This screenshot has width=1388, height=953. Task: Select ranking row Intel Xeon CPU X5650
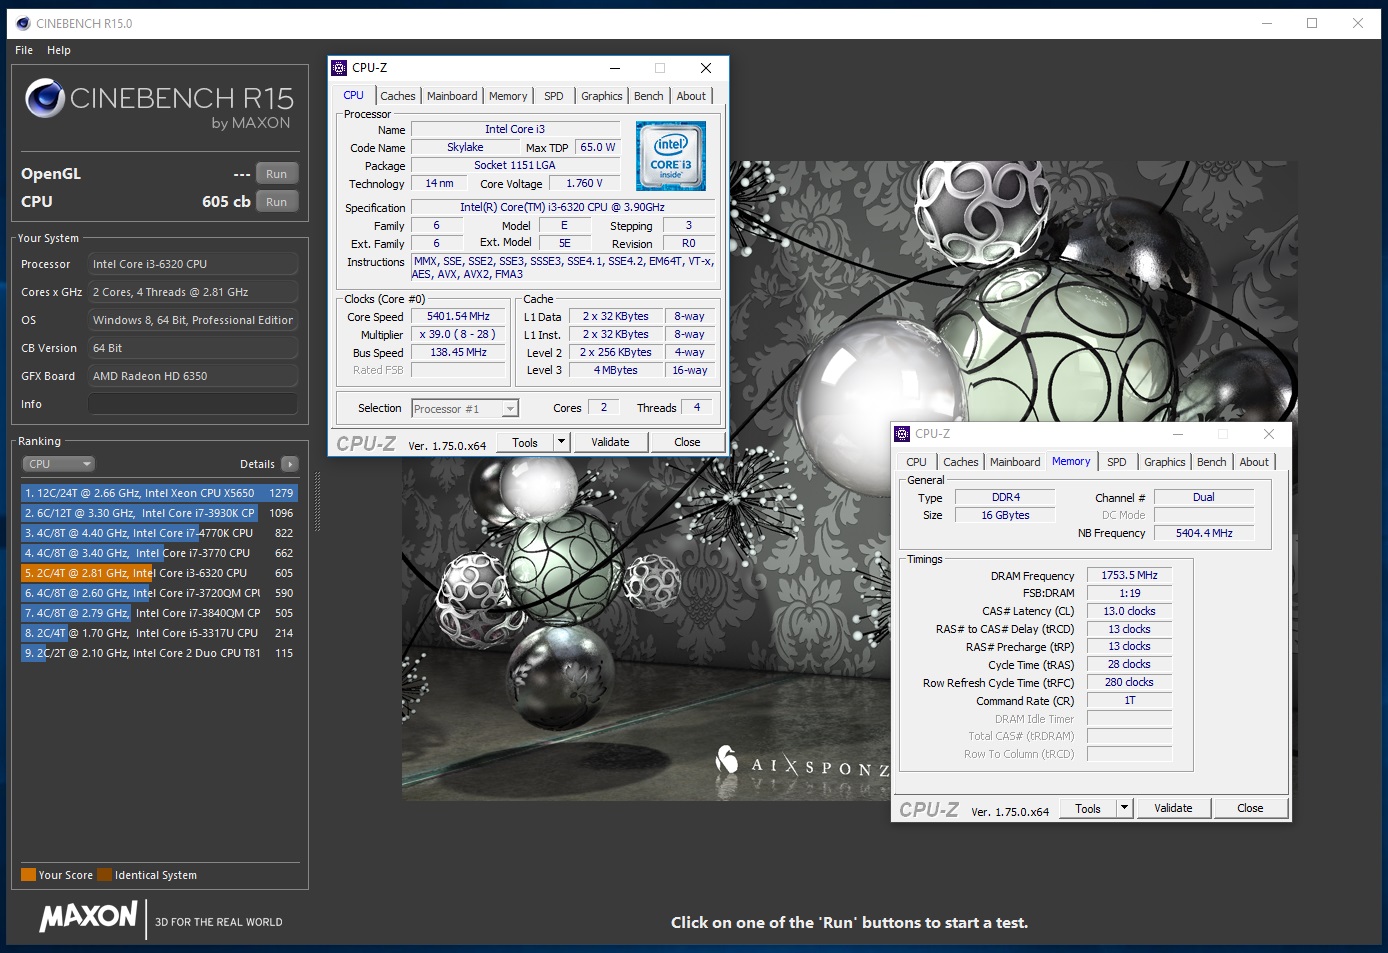[x=159, y=493]
